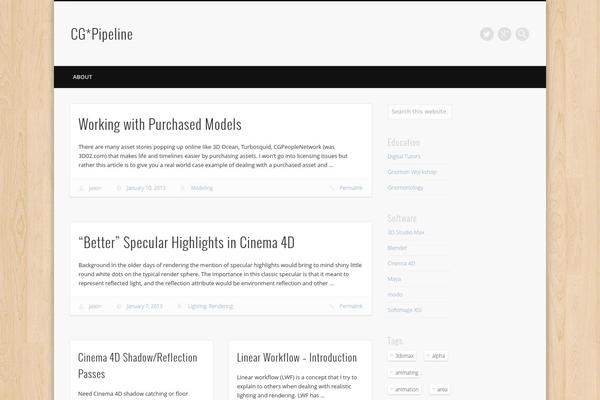Click the January 10, 2013 date link
The height and width of the screenshot is (400, 600).
click(146, 188)
